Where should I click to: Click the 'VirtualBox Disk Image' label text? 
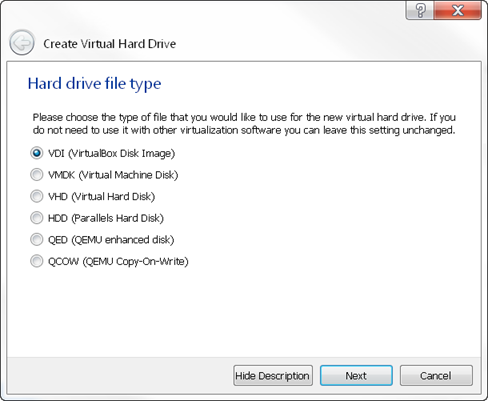pyautogui.click(x=122, y=154)
